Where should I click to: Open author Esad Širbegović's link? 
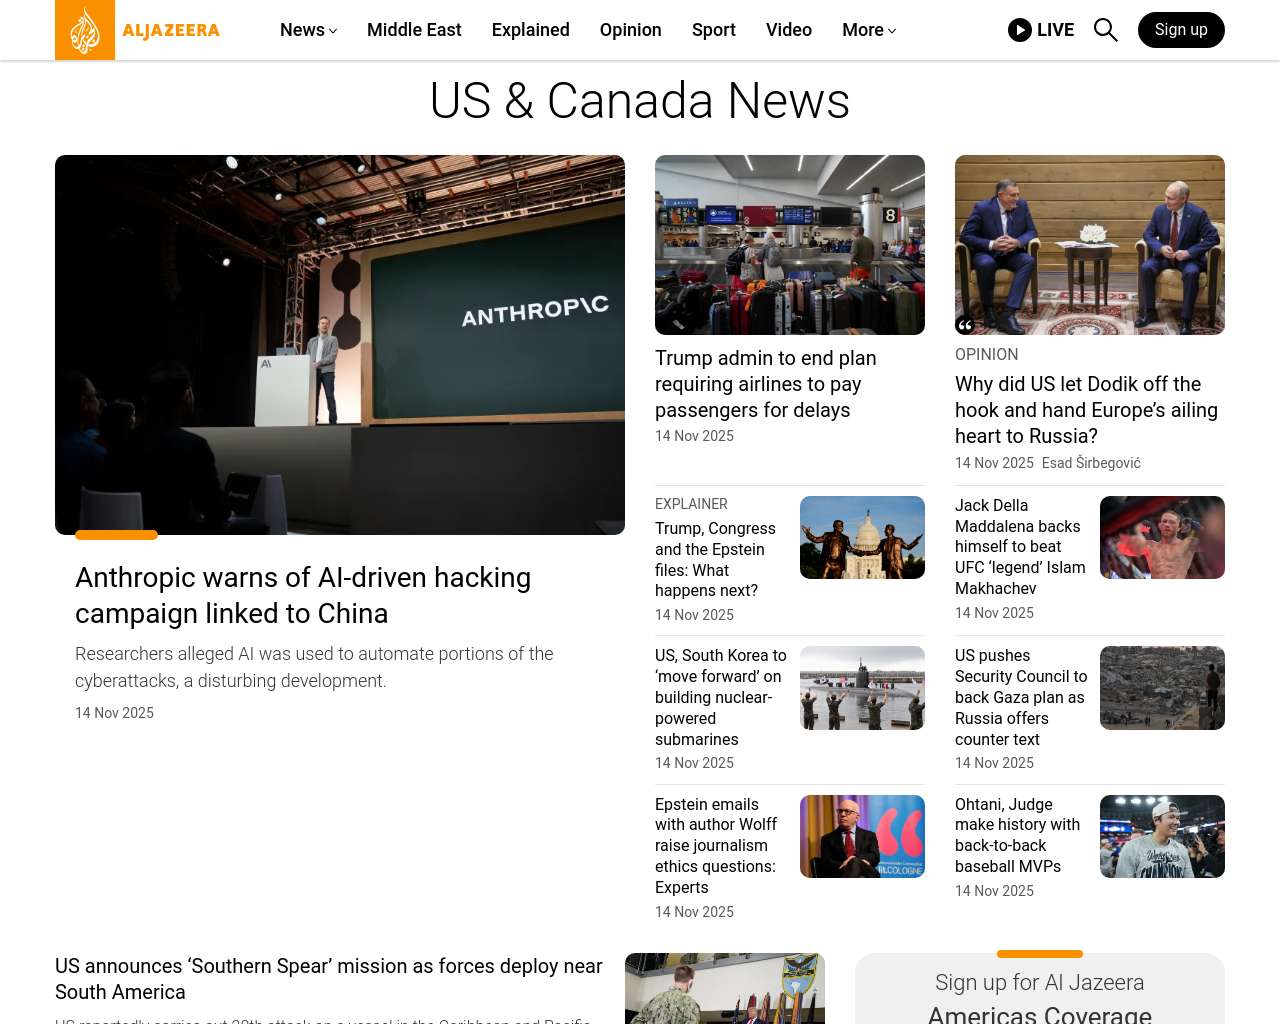(x=1090, y=463)
